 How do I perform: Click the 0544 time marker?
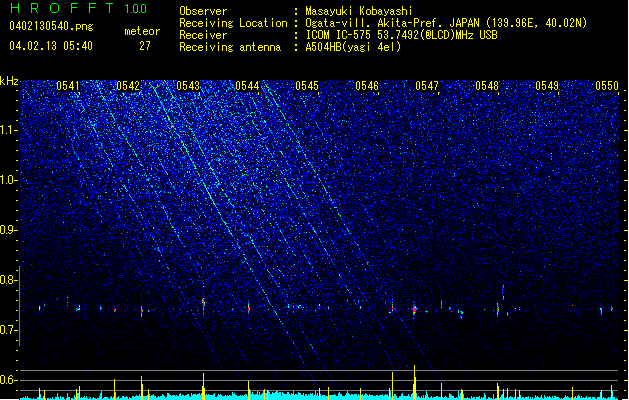(247, 86)
